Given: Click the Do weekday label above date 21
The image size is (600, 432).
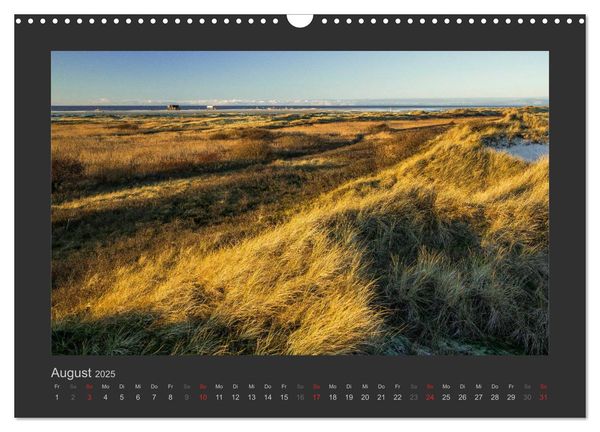Looking at the screenshot, I should pos(381,386).
